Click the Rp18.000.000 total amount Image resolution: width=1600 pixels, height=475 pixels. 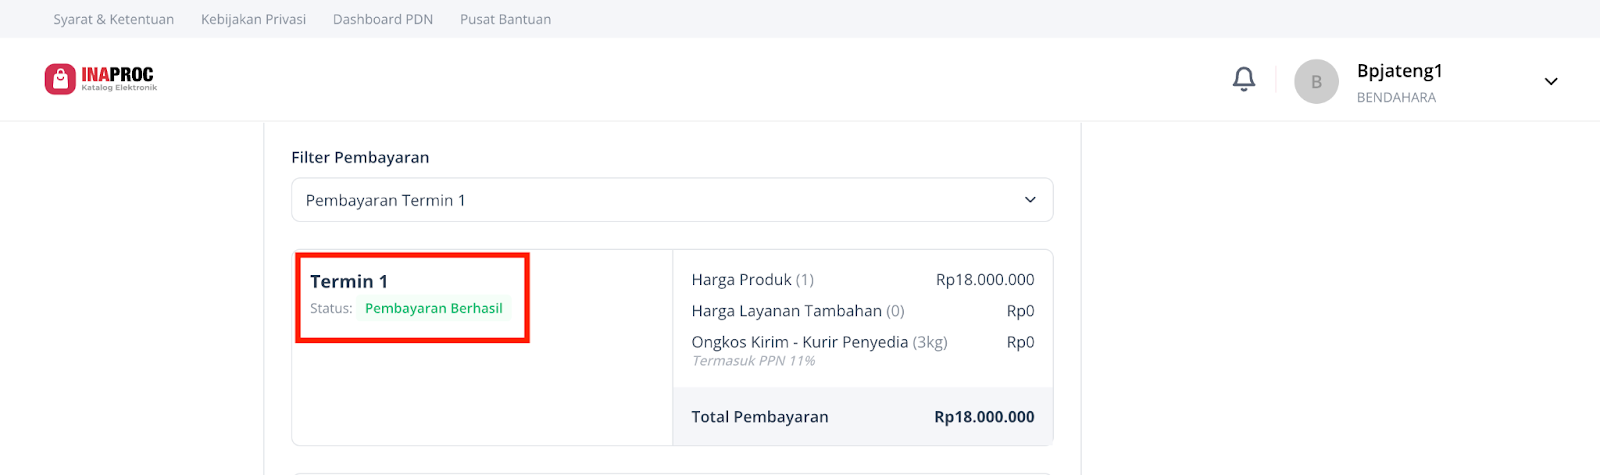(x=984, y=417)
